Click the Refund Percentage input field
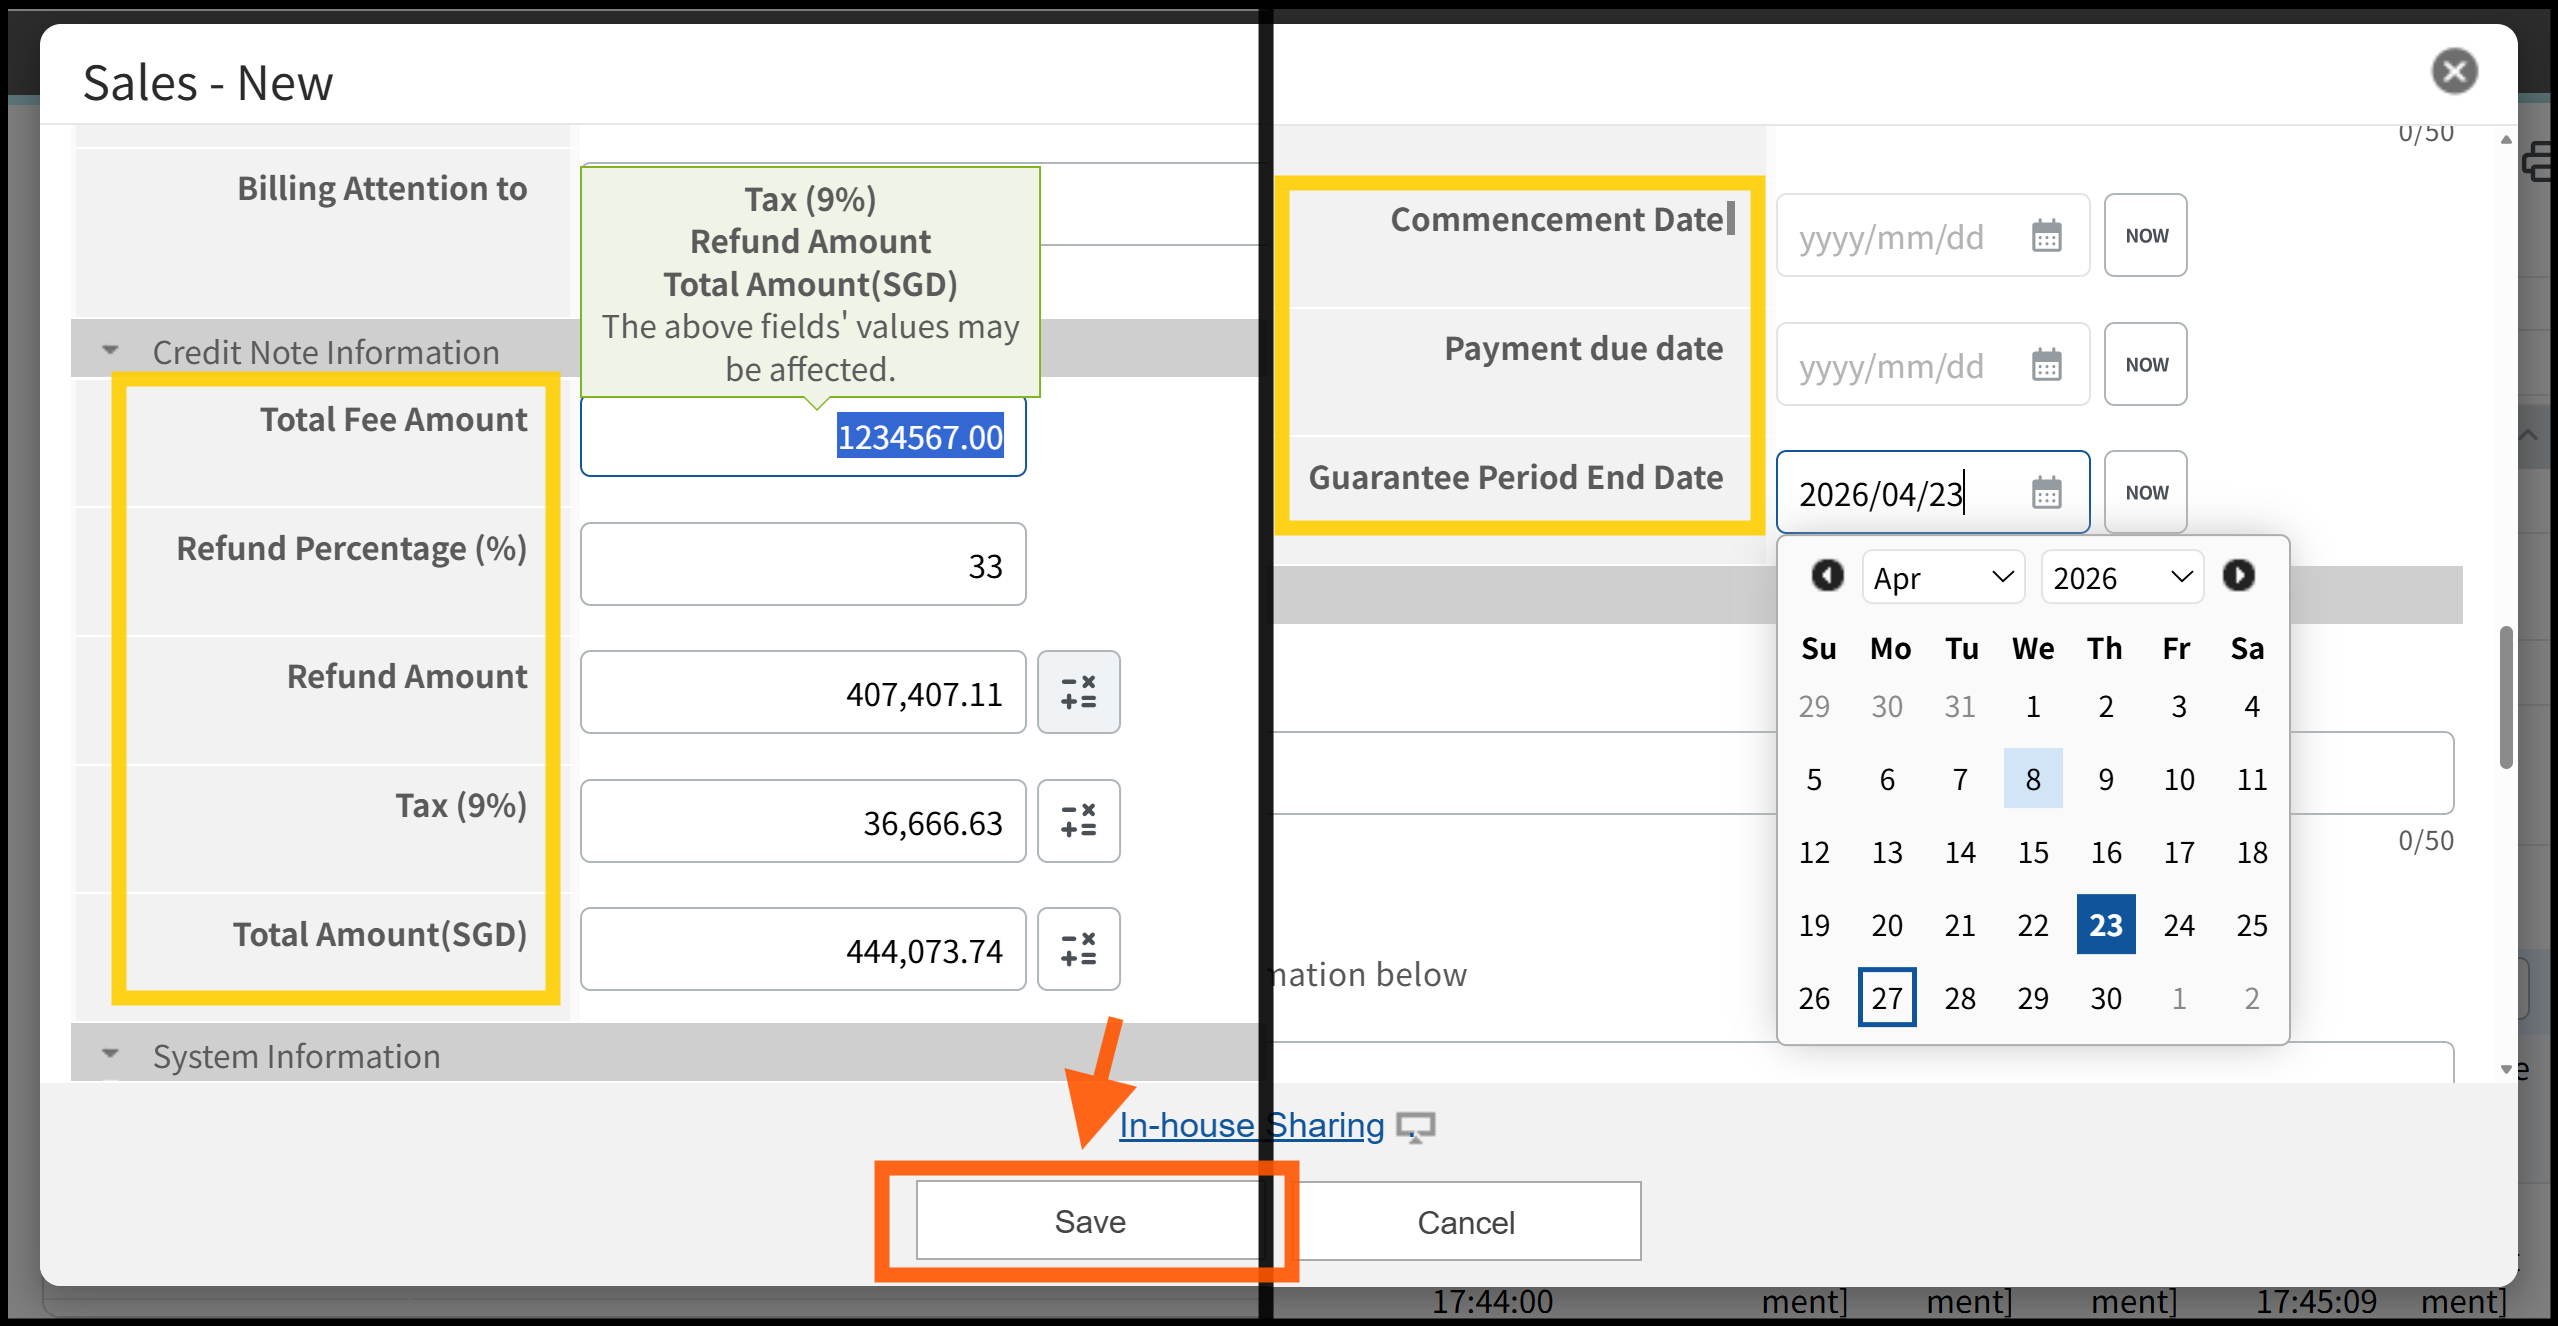The height and width of the screenshot is (1326, 2558). [802, 565]
